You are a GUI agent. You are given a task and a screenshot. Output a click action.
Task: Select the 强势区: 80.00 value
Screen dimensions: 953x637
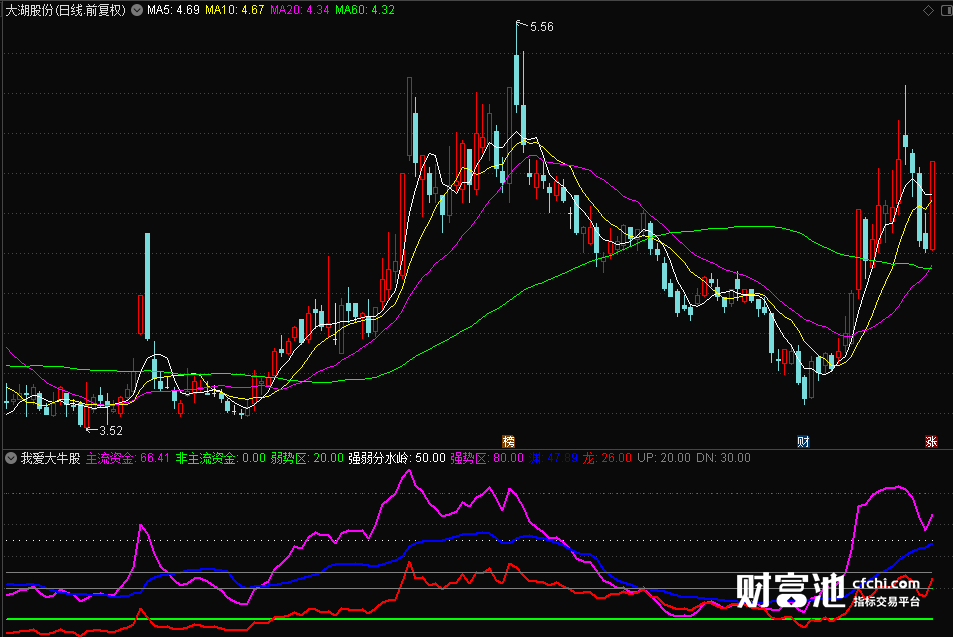point(487,458)
